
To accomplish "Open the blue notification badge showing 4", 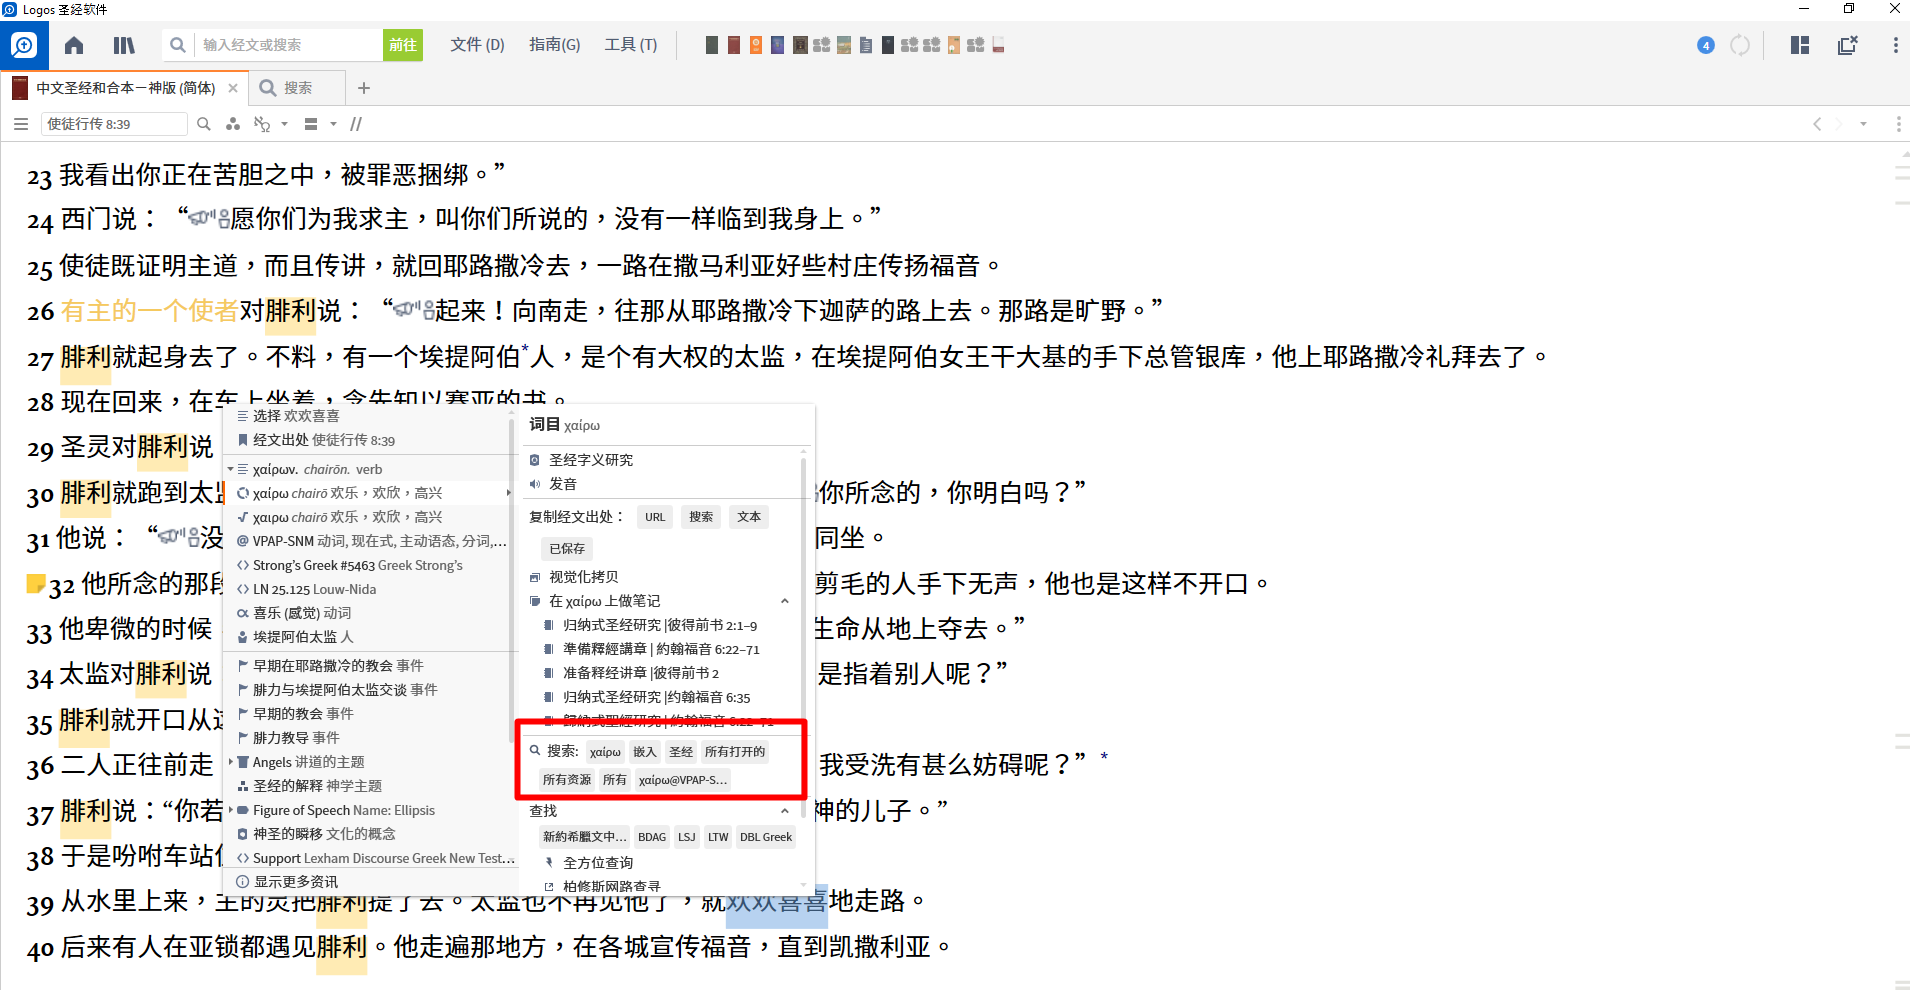I will tap(1706, 45).
